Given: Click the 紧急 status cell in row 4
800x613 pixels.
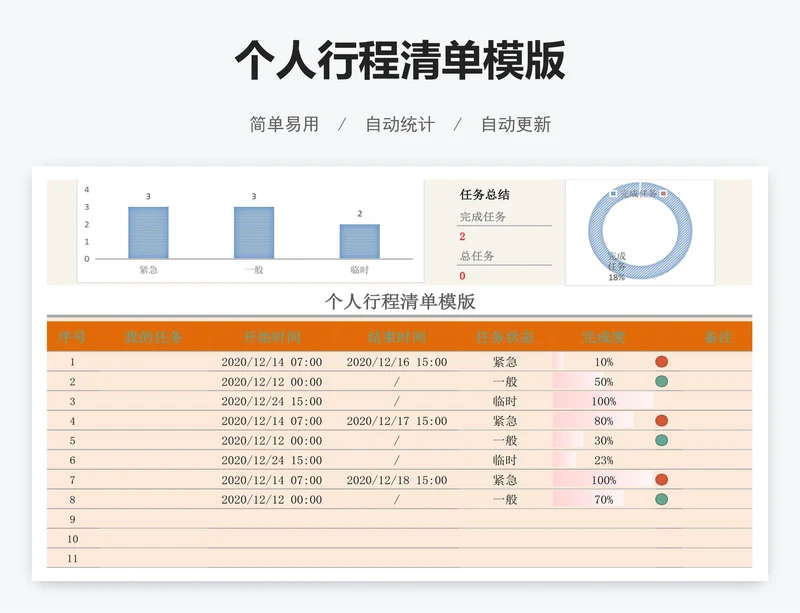Looking at the screenshot, I should coord(505,421).
